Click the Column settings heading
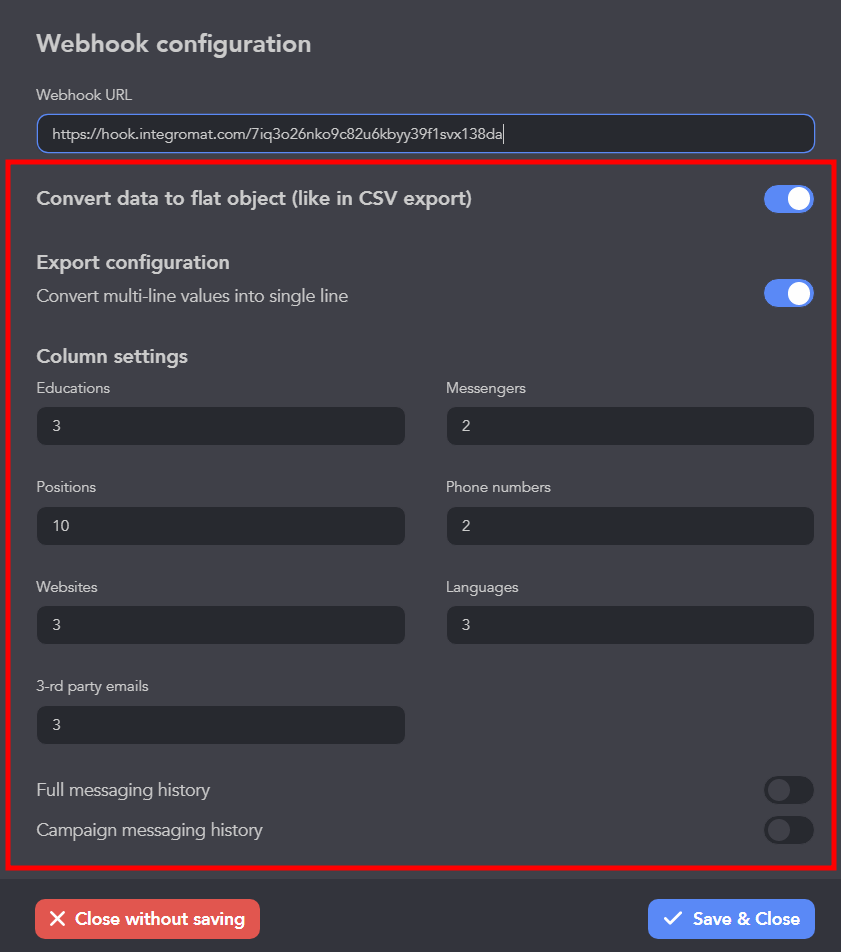 point(112,356)
